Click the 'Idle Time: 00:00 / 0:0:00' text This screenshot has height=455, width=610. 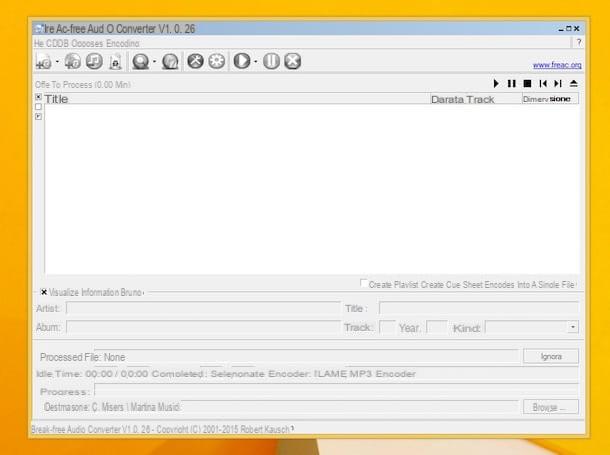pos(92,374)
